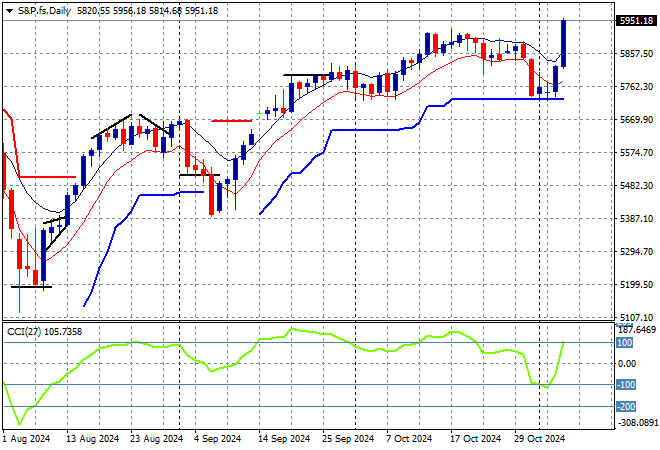Click the triangle arrow beside S&P.fs,Daily
Screen dimensions: 660x450
[9, 11]
